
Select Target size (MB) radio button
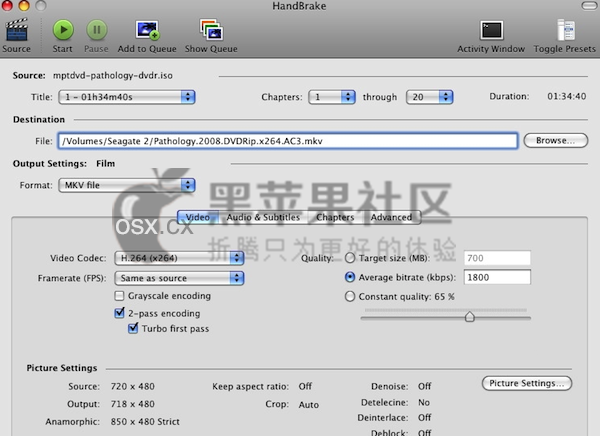350,258
